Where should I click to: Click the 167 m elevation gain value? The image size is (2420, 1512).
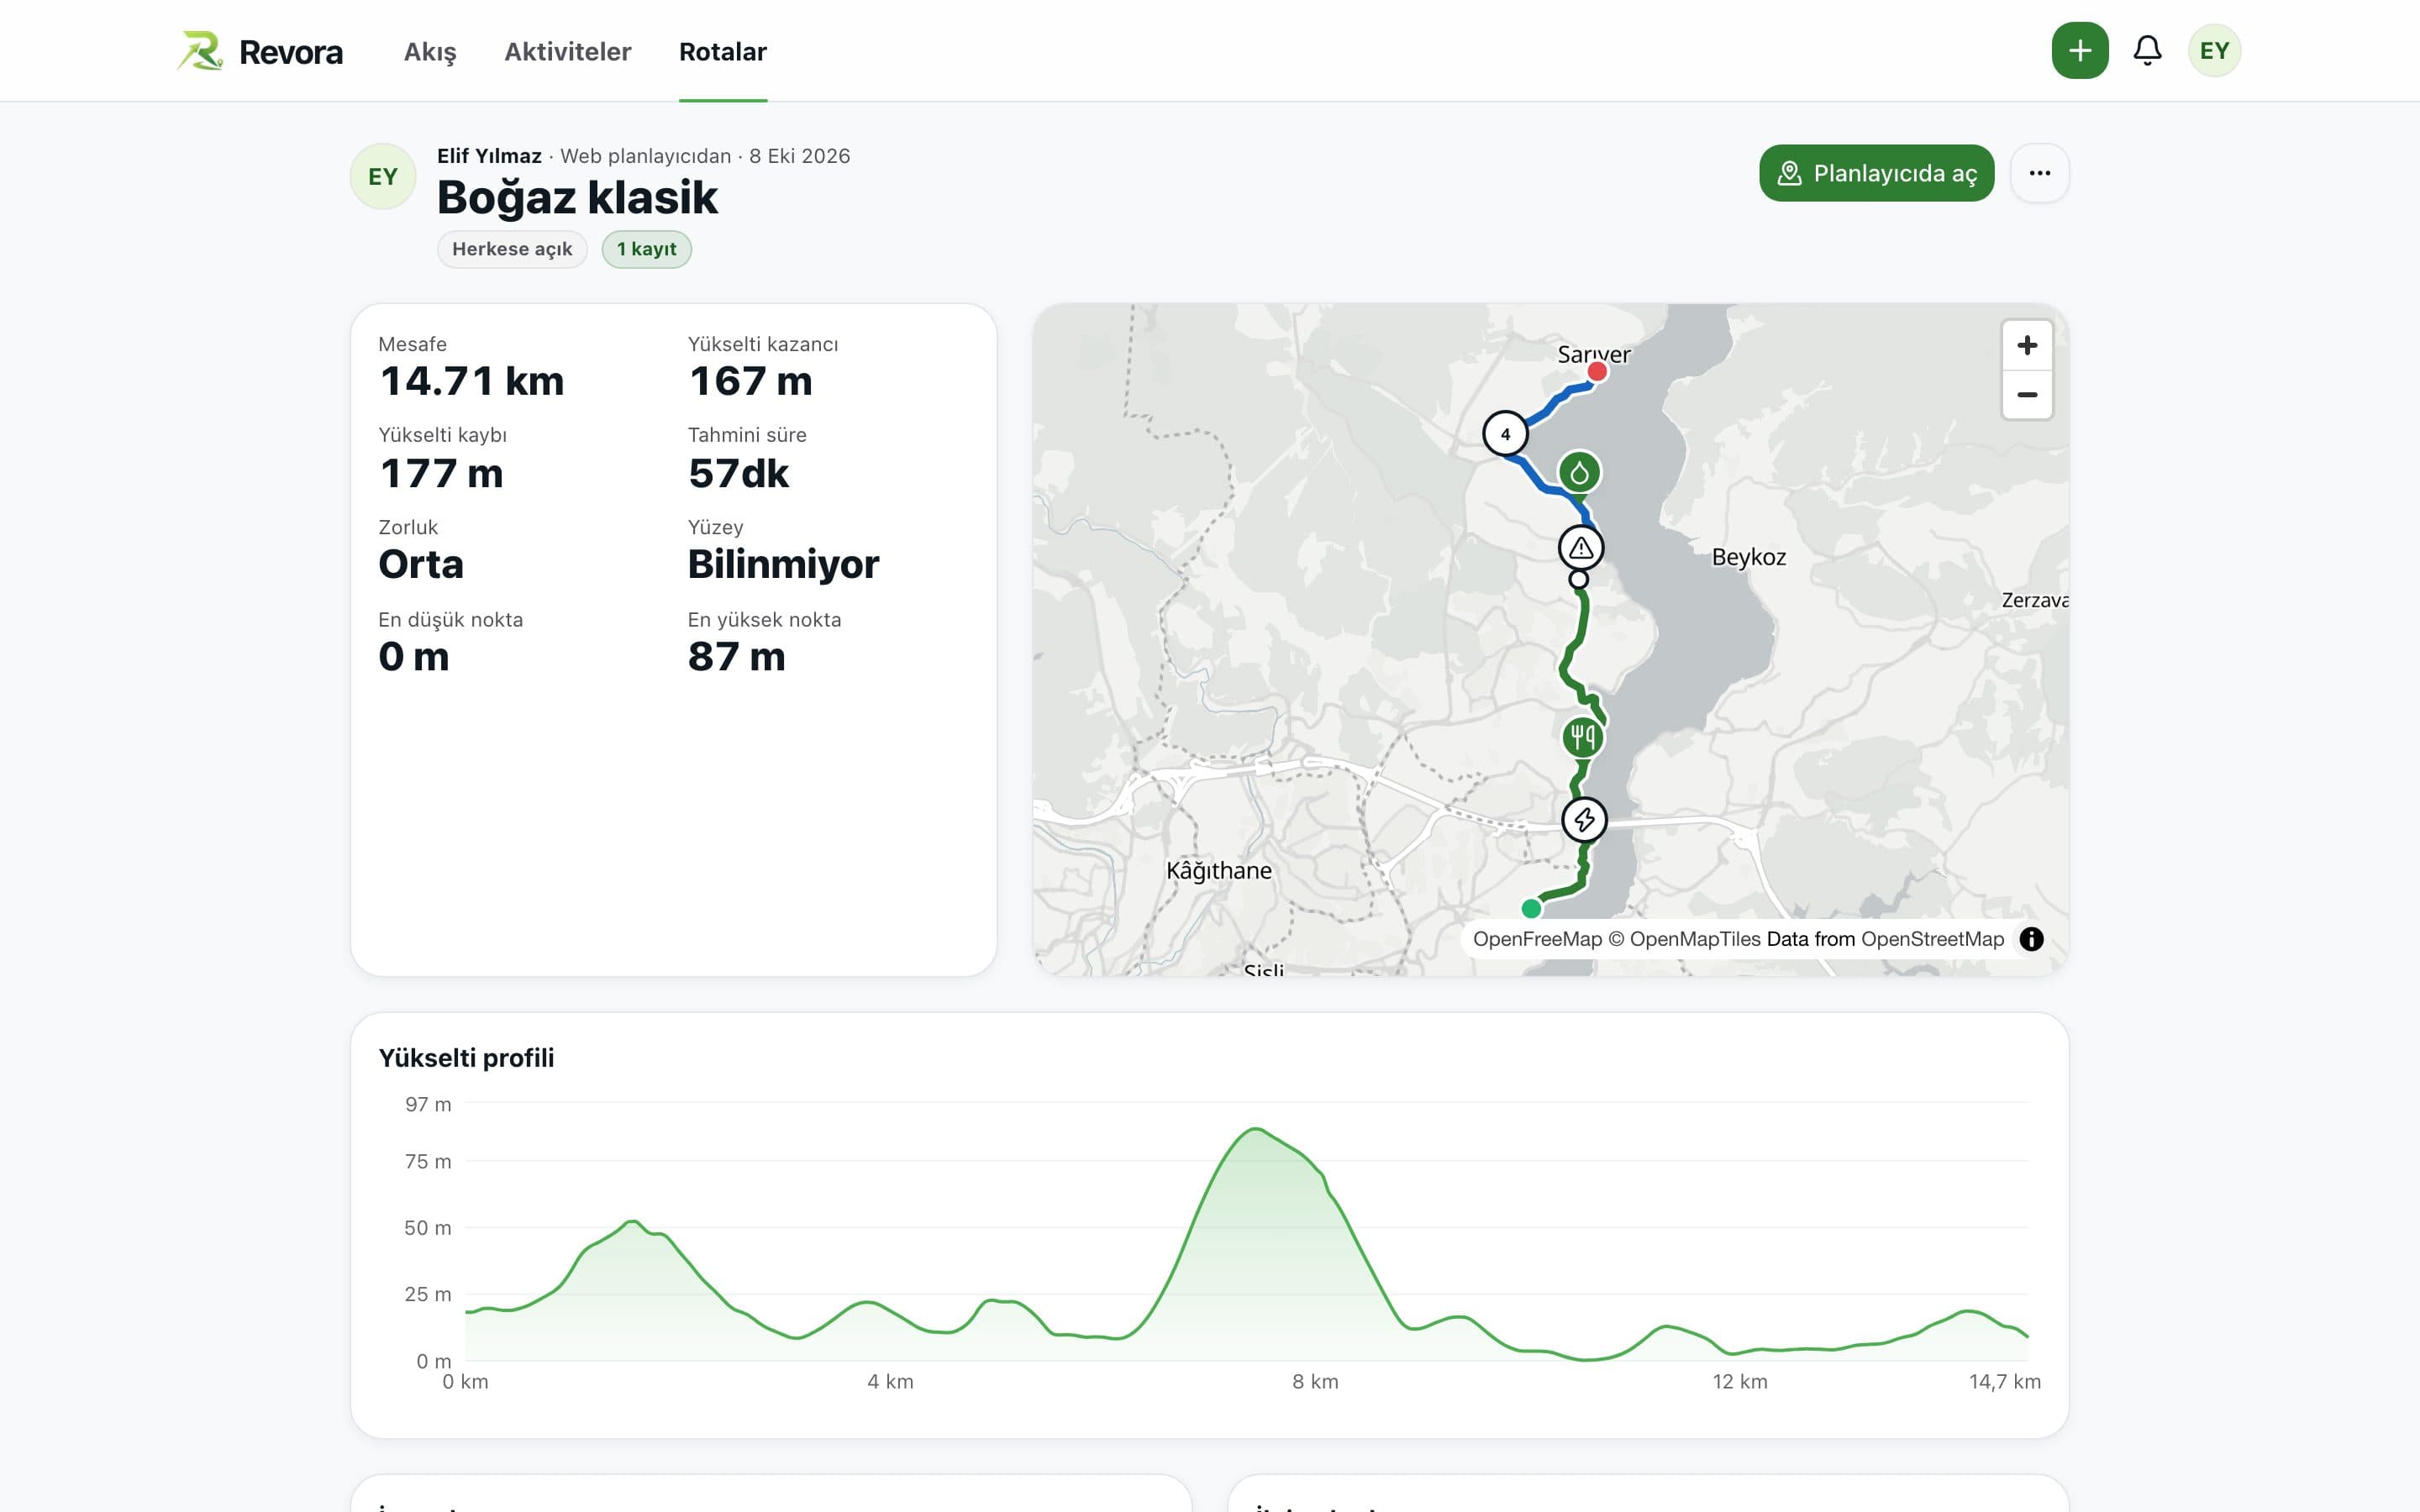(750, 381)
